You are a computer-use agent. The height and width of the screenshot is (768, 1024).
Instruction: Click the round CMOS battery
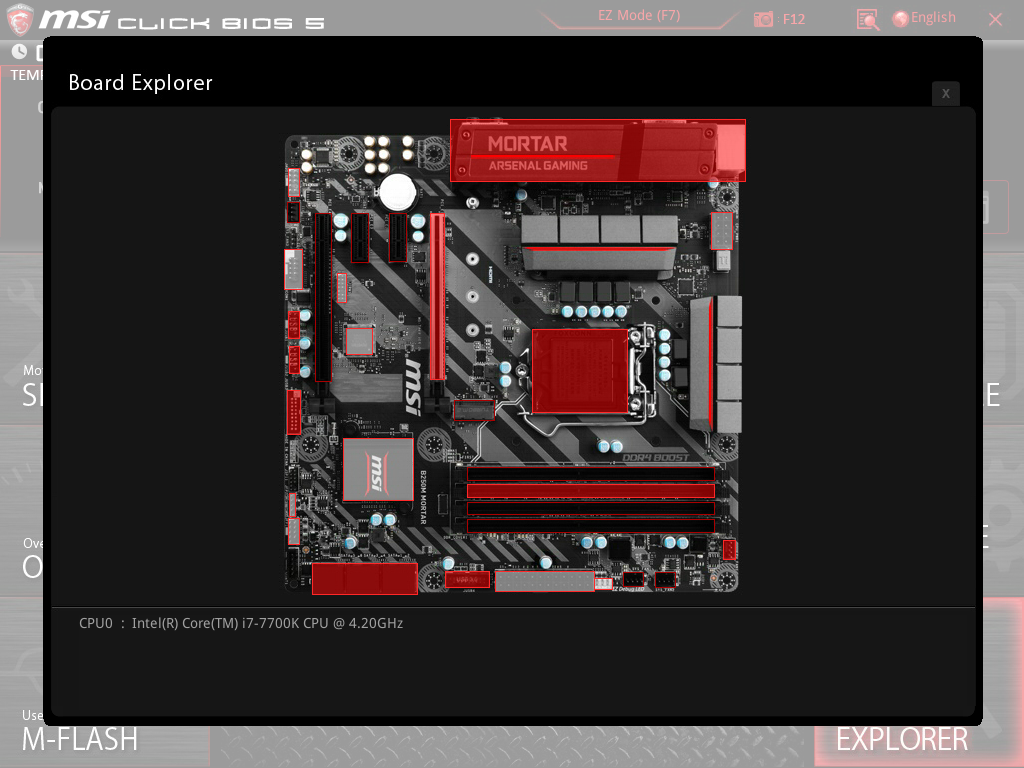pyautogui.click(x=397, y=192)
